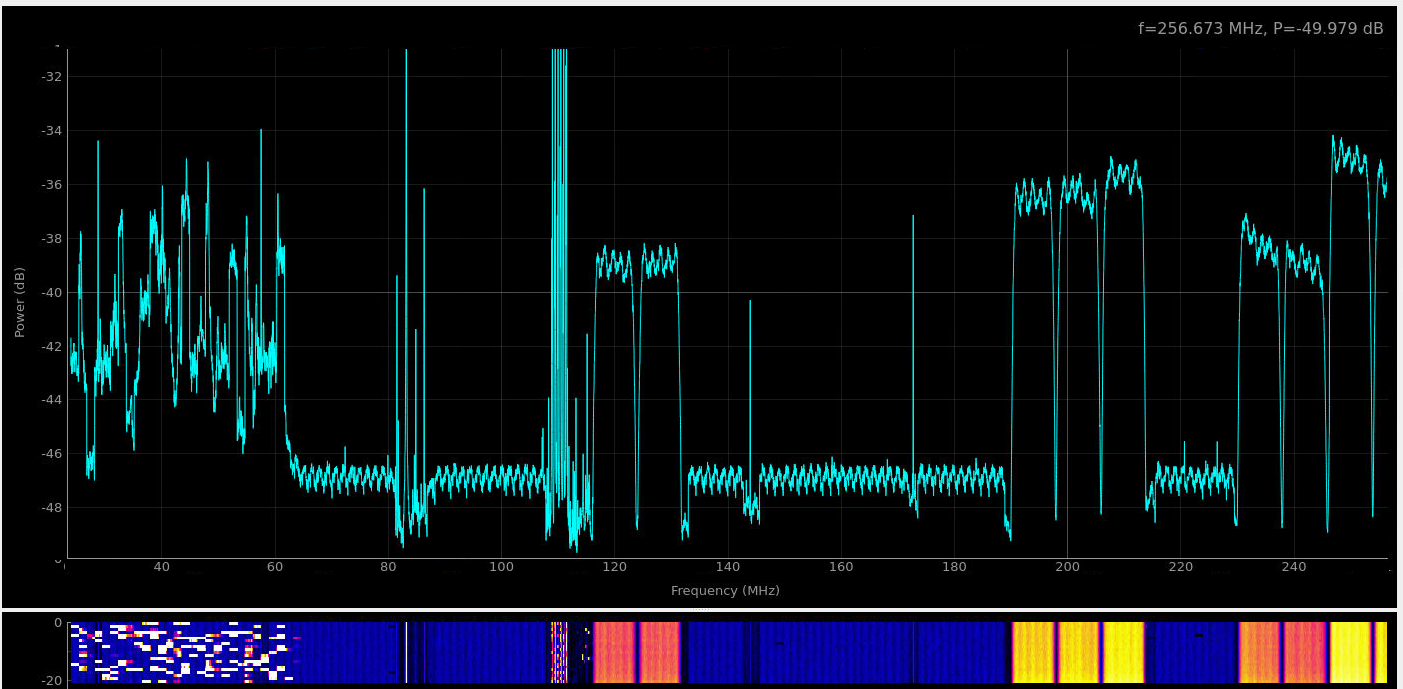Grab the splitter handle between spectrum and waterfall
Screen dimensions: 1403x689
pos(701,609)
